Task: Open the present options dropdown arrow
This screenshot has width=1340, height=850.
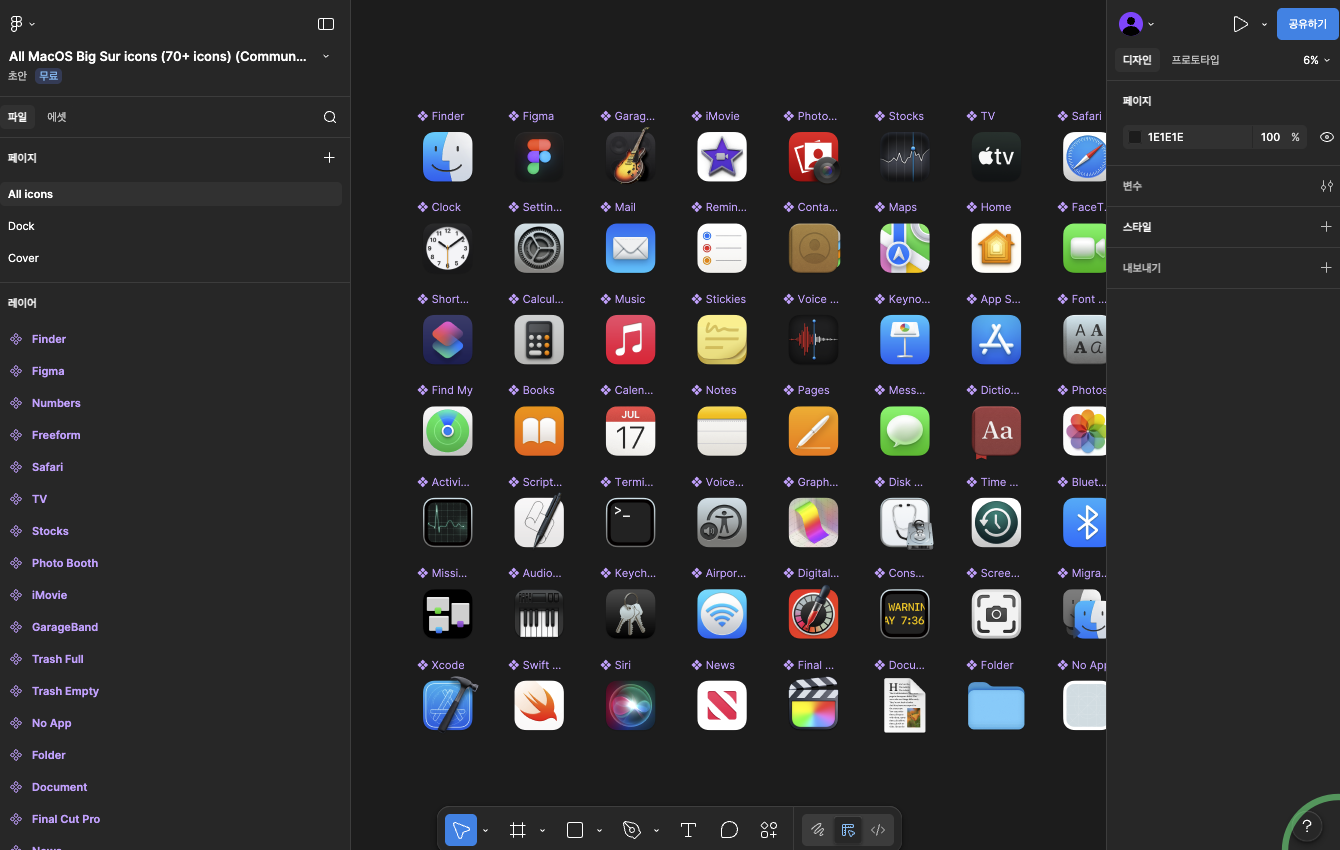Action: tap(1264, 24)
